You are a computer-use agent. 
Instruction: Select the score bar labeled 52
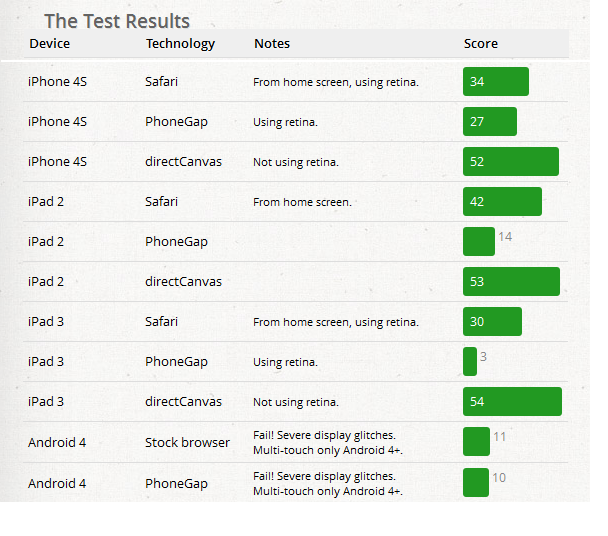tap(510, 162)
